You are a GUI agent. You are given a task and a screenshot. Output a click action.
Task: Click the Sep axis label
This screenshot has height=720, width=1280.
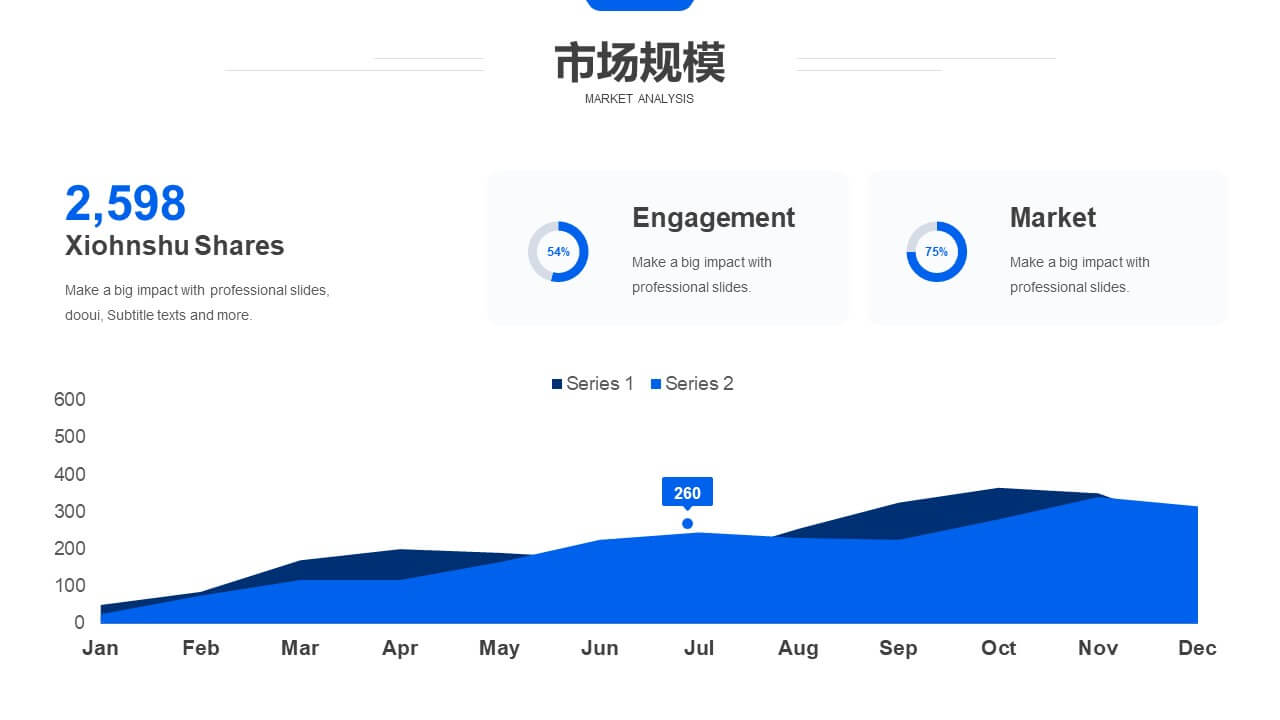point(898,648)
